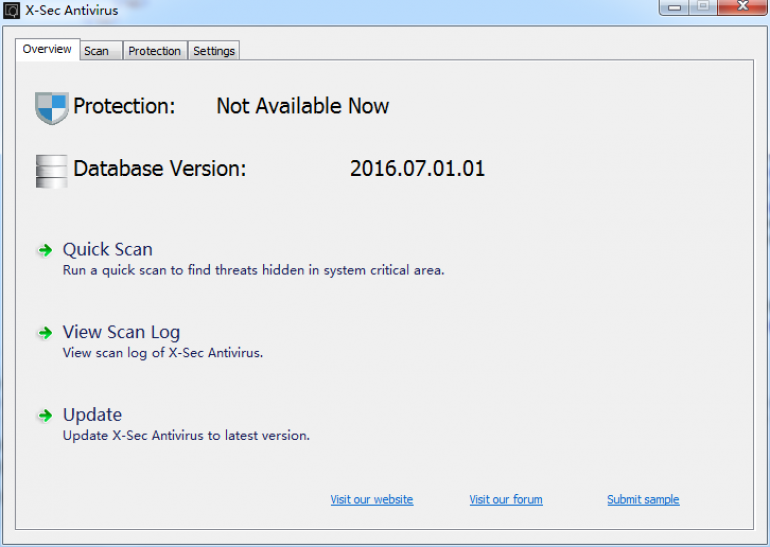Switch to the Overview tab
Screen dimensions: 770x547
47,49
